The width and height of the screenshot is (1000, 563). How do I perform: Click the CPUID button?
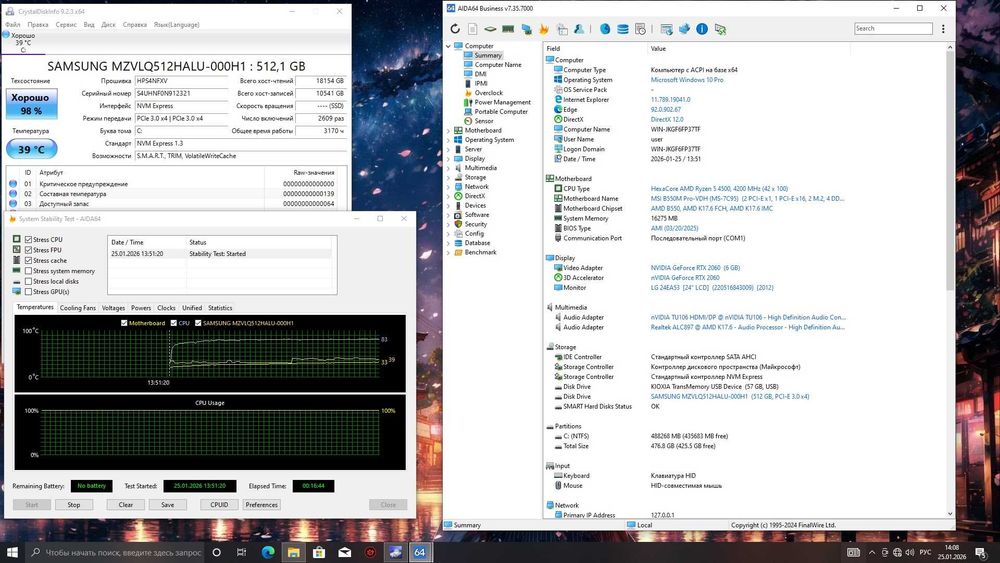click(x=219, y=504)
